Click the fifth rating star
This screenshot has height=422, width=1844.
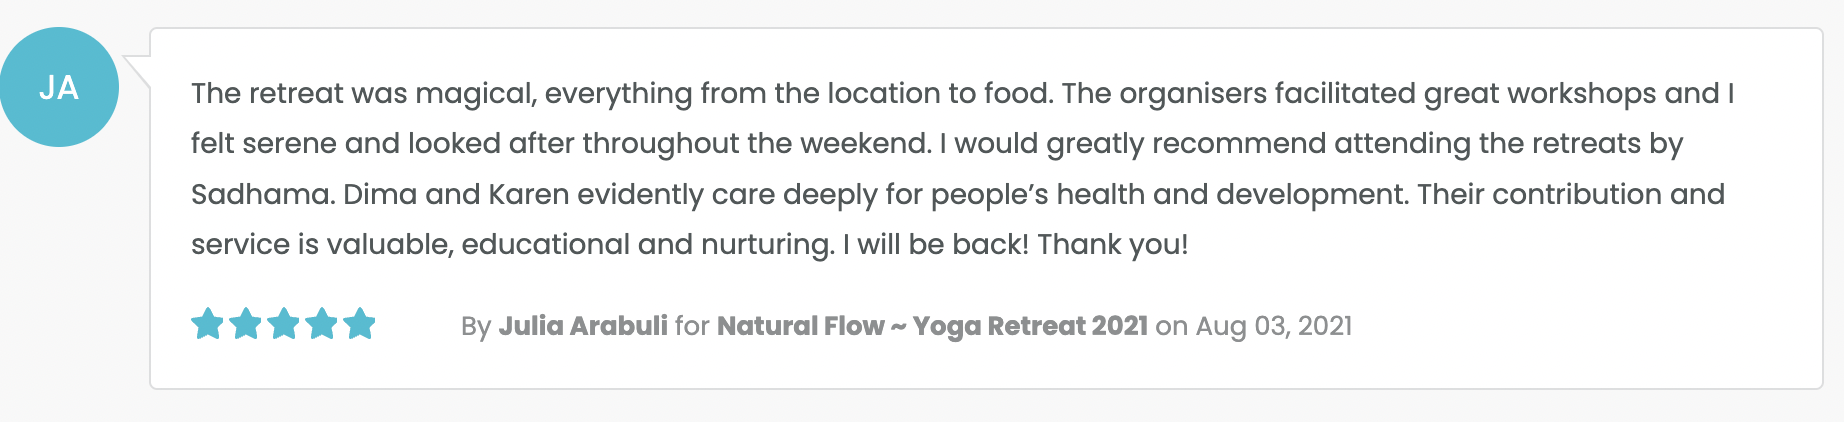coord(359,324)
